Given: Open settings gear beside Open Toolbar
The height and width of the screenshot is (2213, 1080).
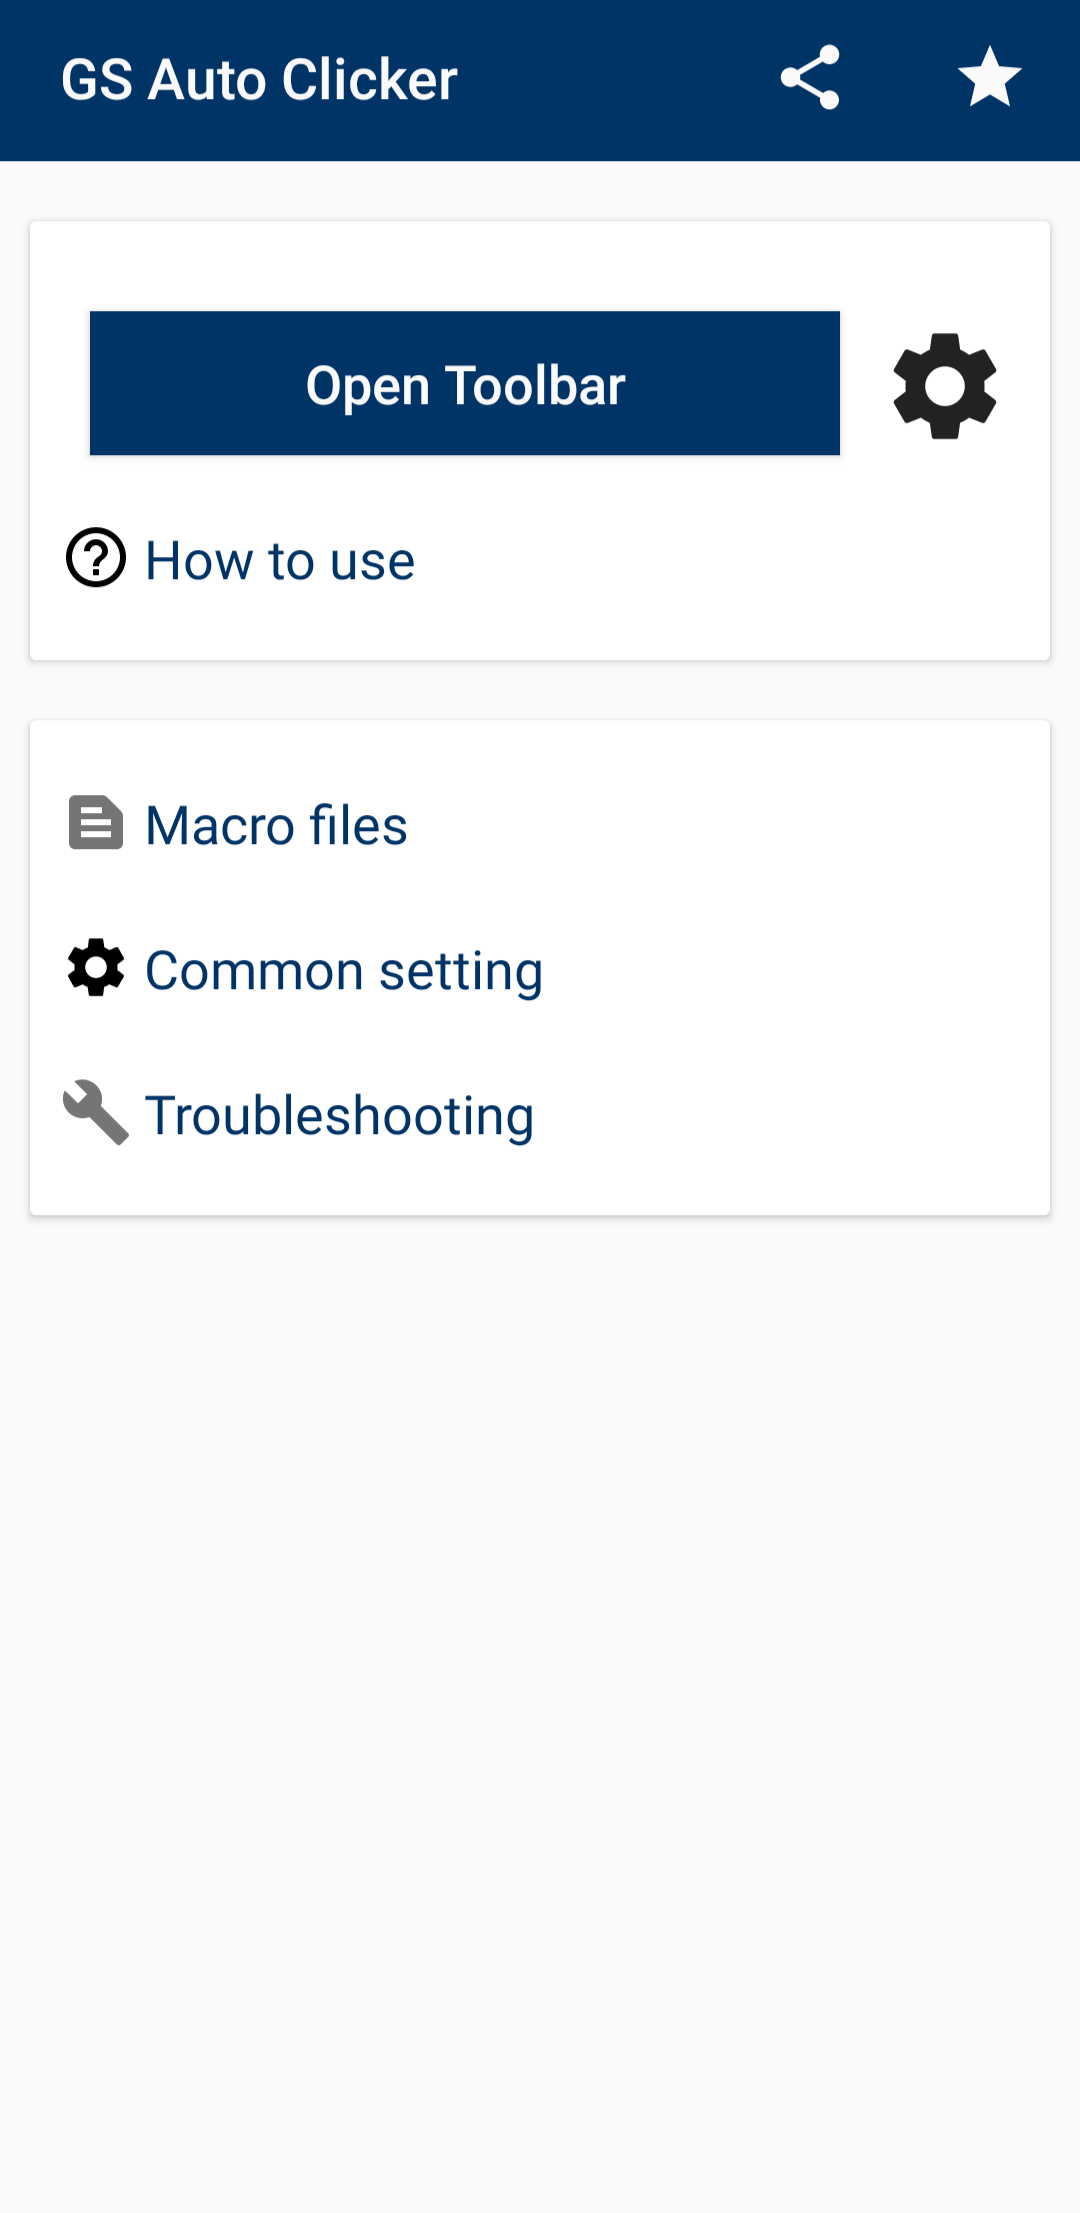Looking at the screenshot, I should pos(944,386).
